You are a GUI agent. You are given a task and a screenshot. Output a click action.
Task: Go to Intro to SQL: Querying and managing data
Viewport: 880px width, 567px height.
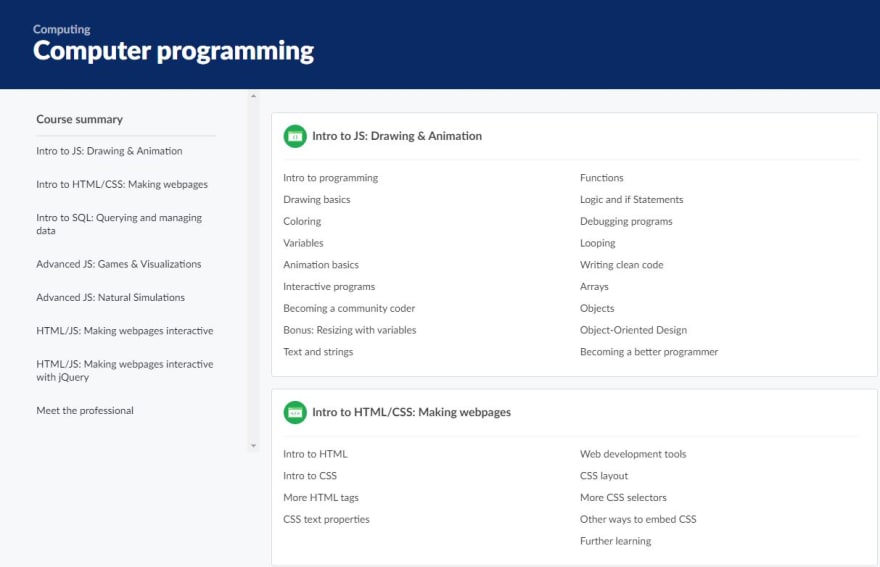(x=119, y=224)
